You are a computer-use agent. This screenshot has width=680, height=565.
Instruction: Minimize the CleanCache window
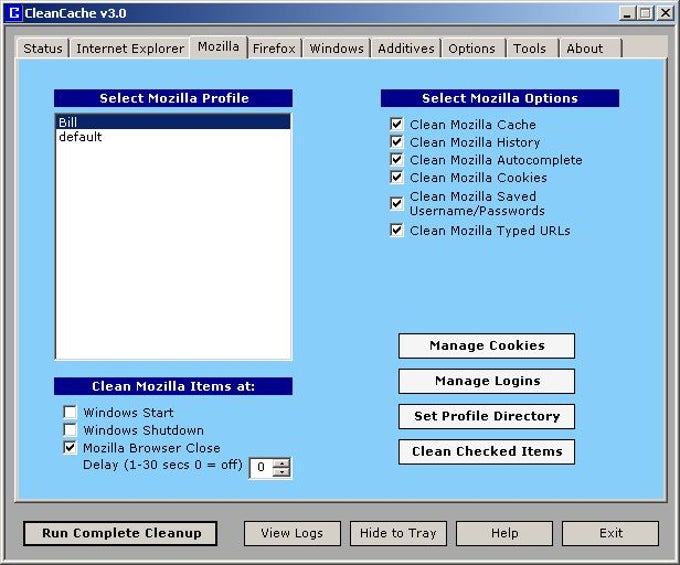point(627,13)
